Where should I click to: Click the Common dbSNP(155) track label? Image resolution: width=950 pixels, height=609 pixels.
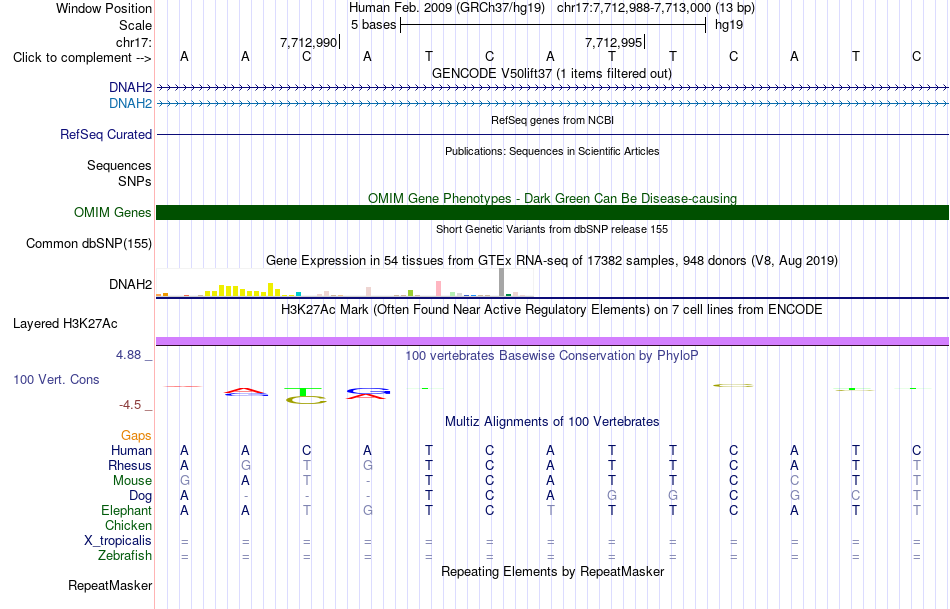pyautogui.click(x=89, y=244)
